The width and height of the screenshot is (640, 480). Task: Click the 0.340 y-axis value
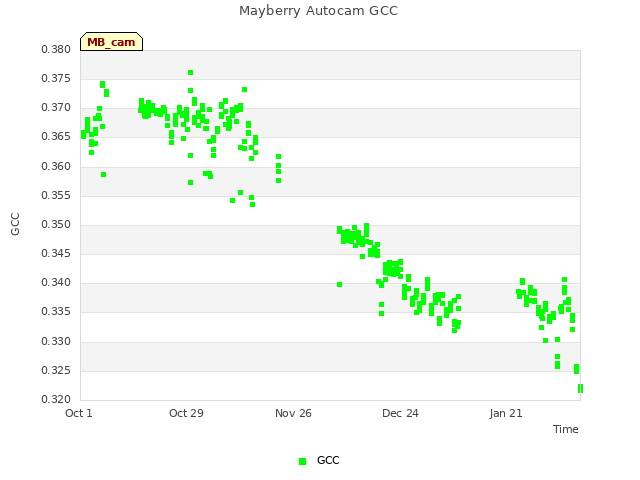[x=56, y=282]
